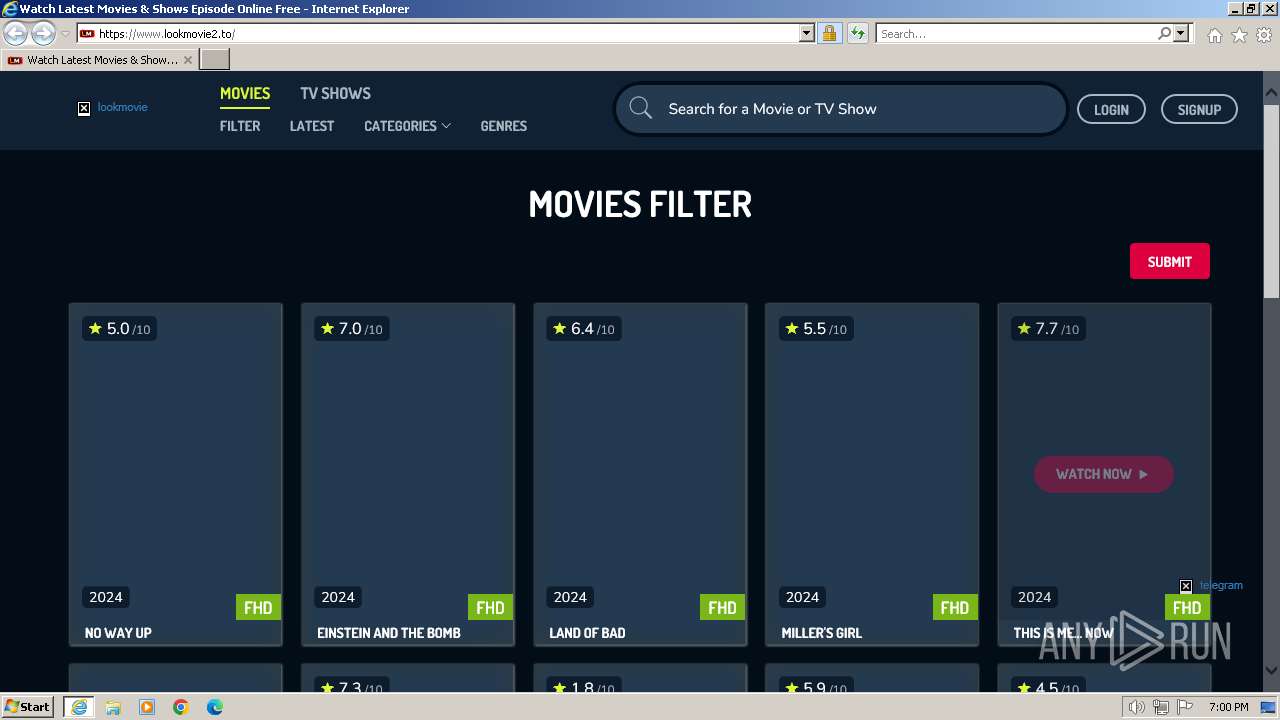Click the 7.7 rating badge
Image resolution: width=1280 pixels, height=720 pixels.
1047,329
